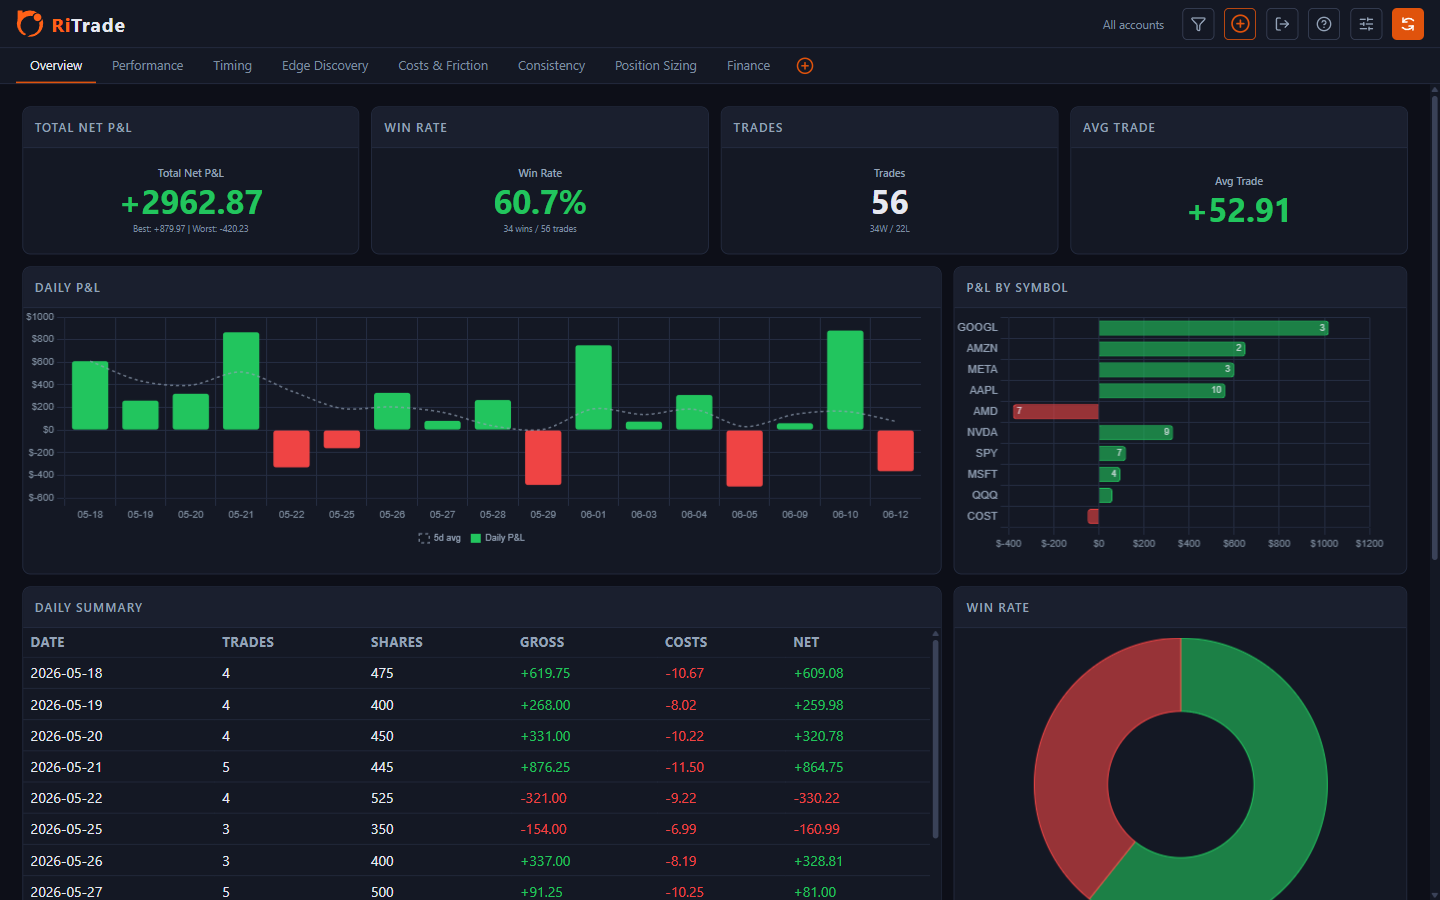Click the AAPL symbol bar
This screenshot has height=900, width=1440.
click(x=1162, y=390)
